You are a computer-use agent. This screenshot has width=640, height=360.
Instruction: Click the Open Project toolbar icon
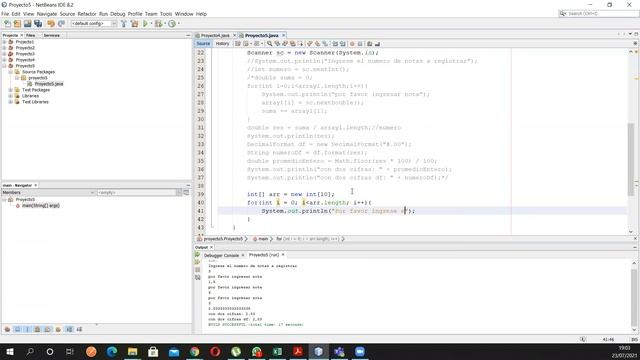click(x=27, y=24)
